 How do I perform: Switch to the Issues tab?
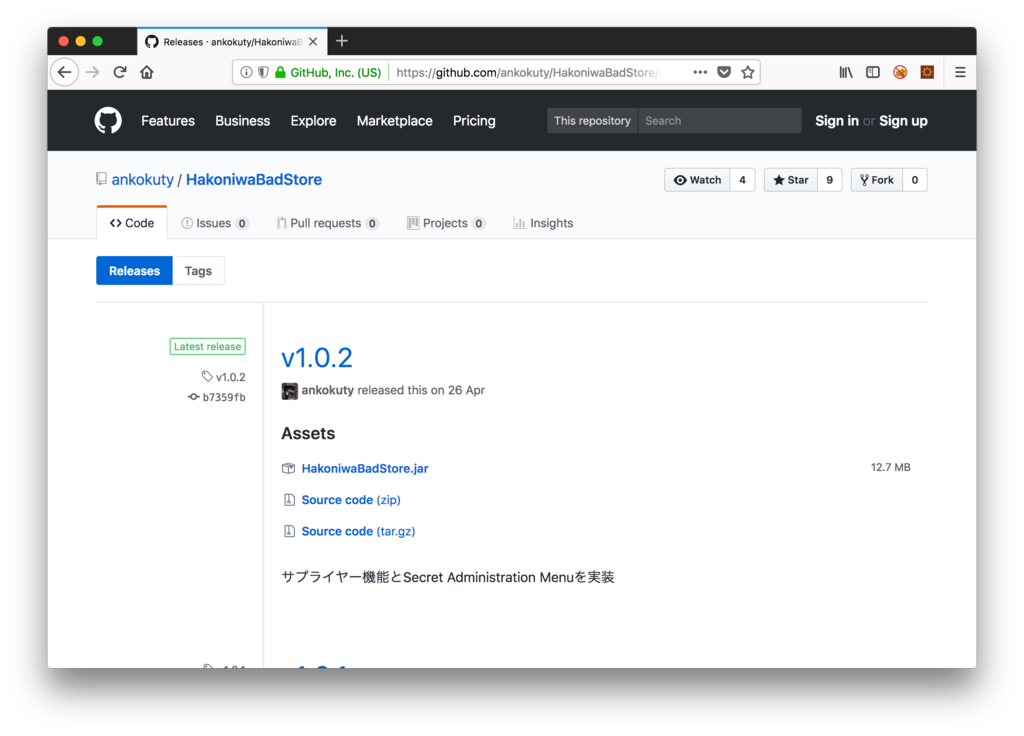coord(215,223)
